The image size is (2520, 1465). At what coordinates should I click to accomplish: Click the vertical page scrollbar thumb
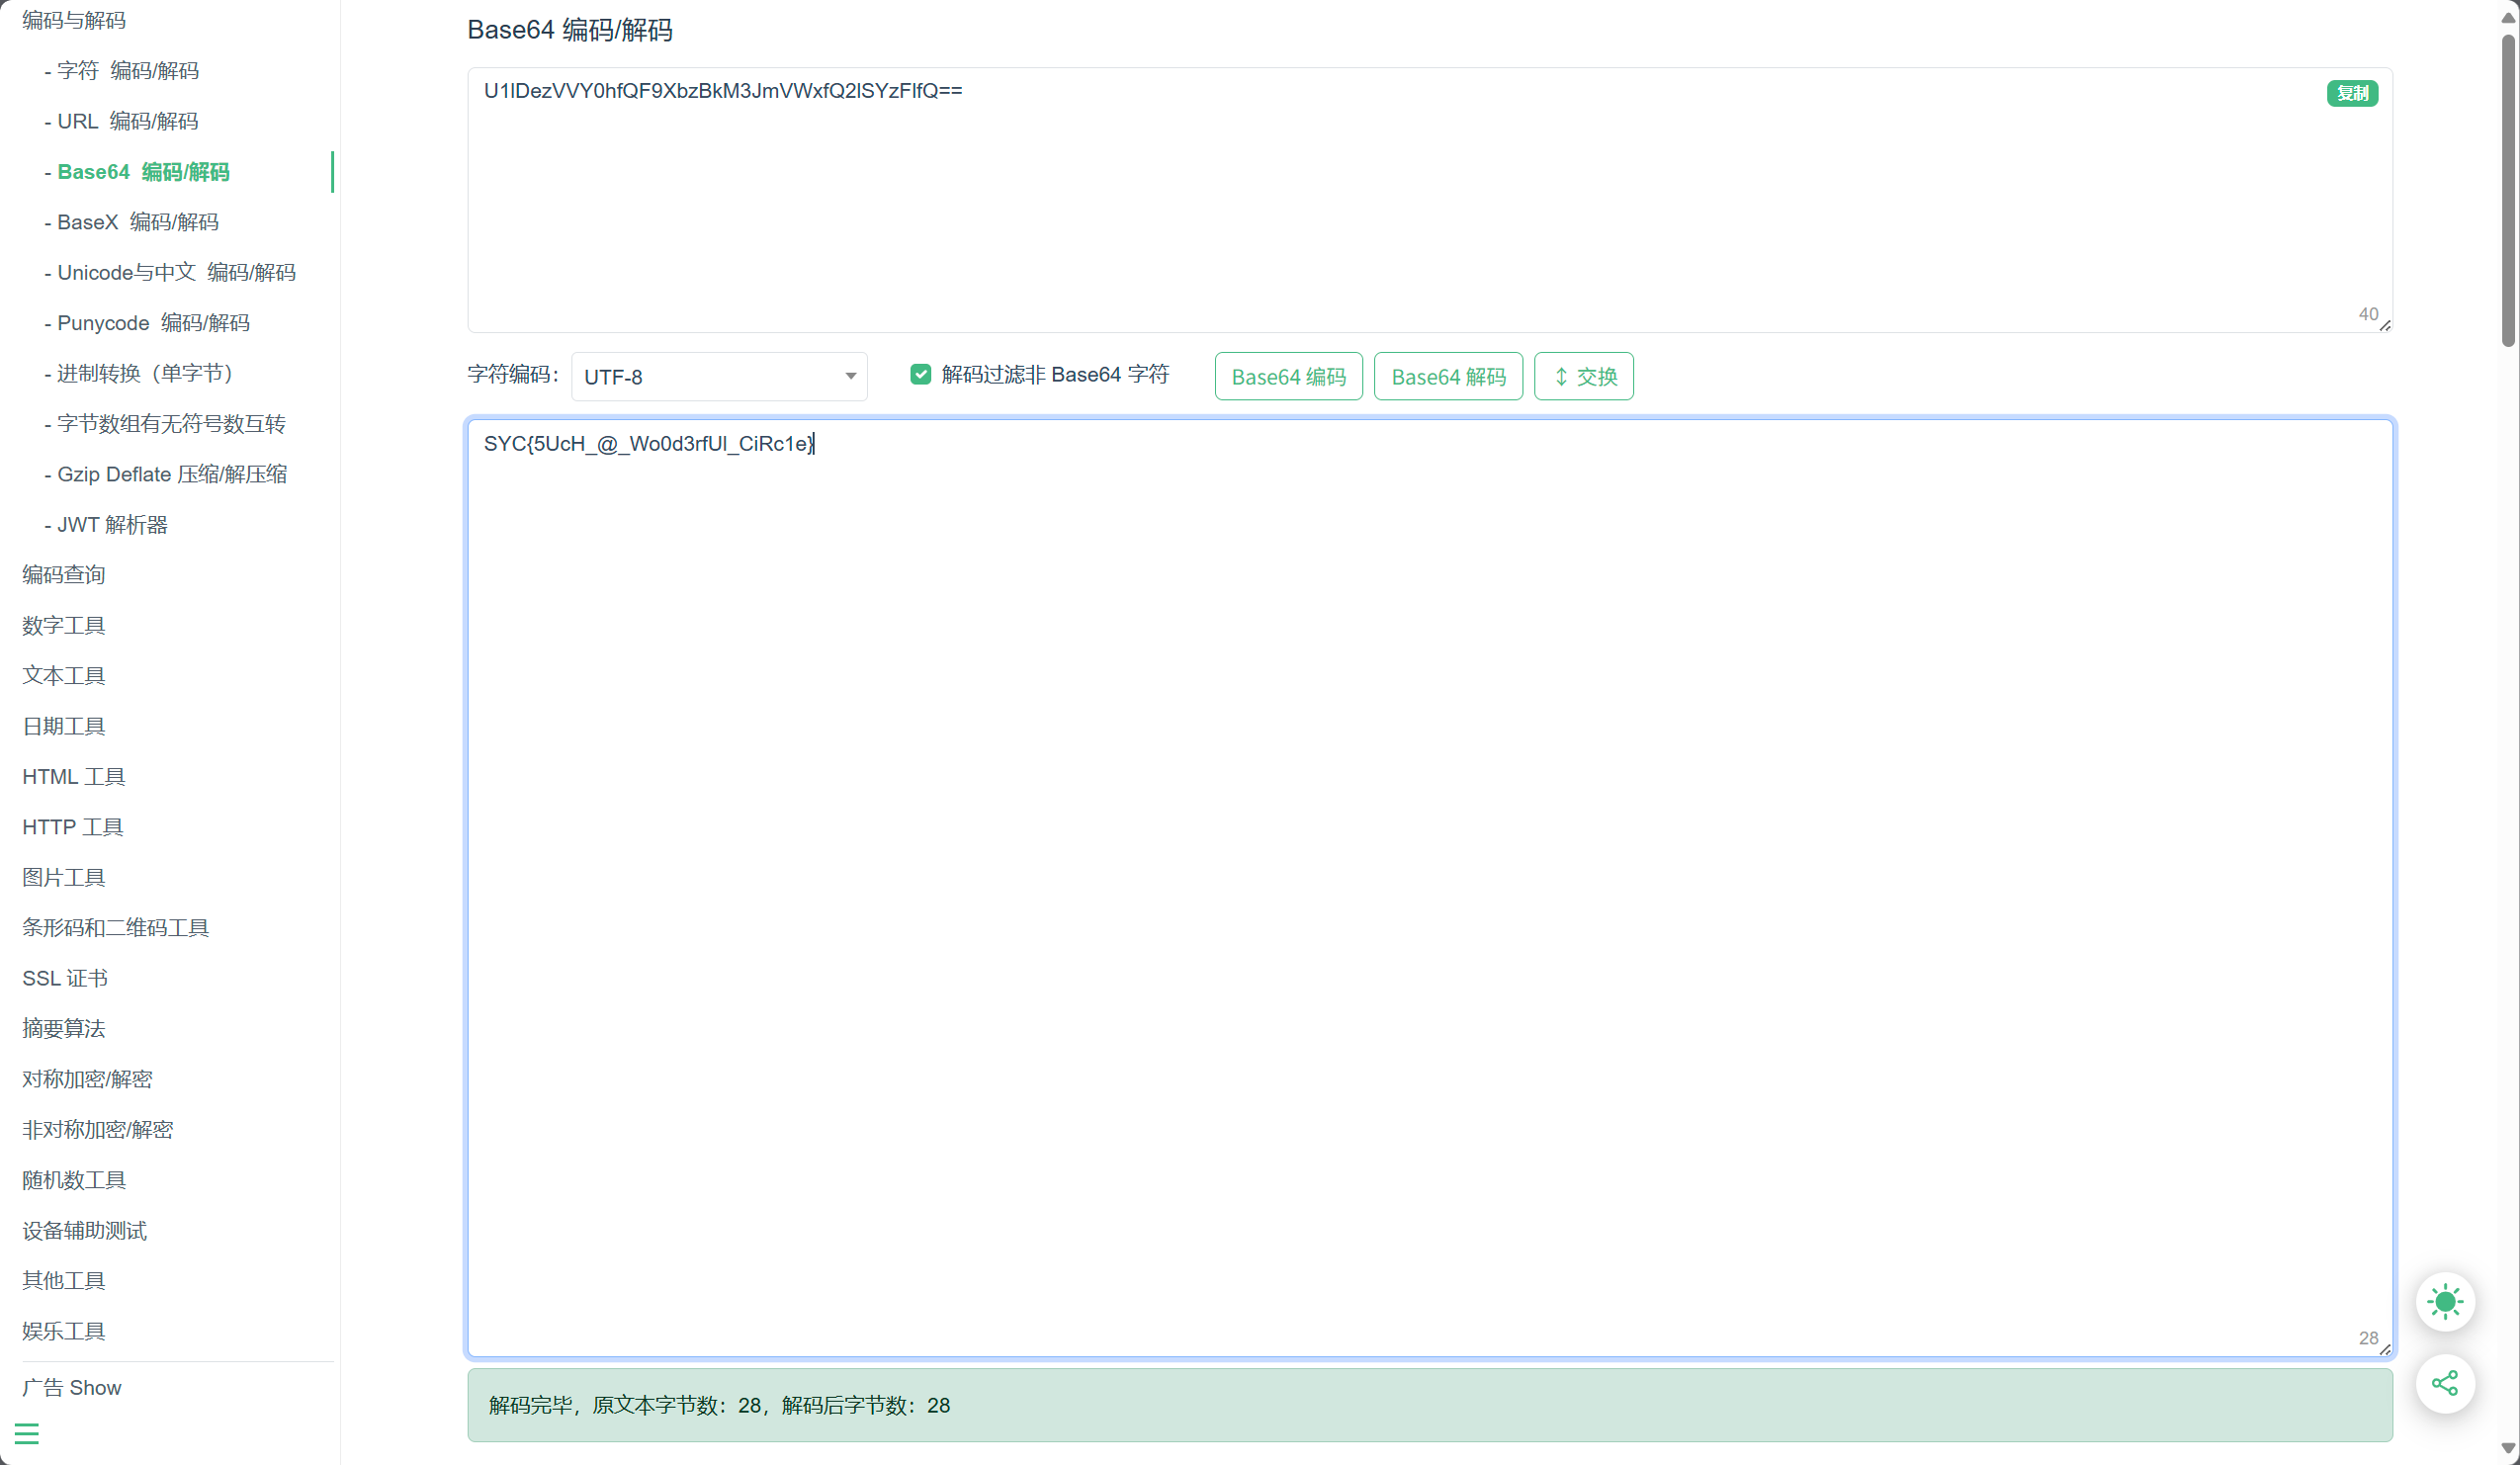[2507, 190]
